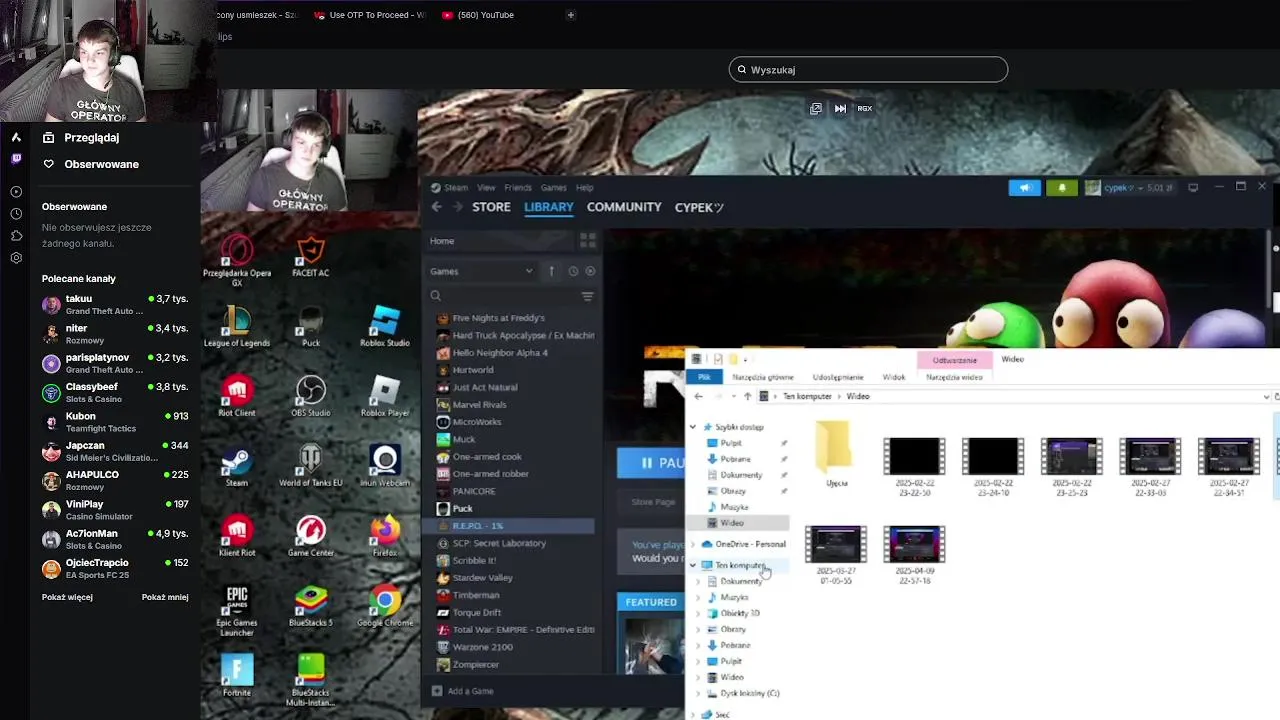Click Steam recent activity clock icon
This screenshot has width=1280, height=720.
[573, 271]
